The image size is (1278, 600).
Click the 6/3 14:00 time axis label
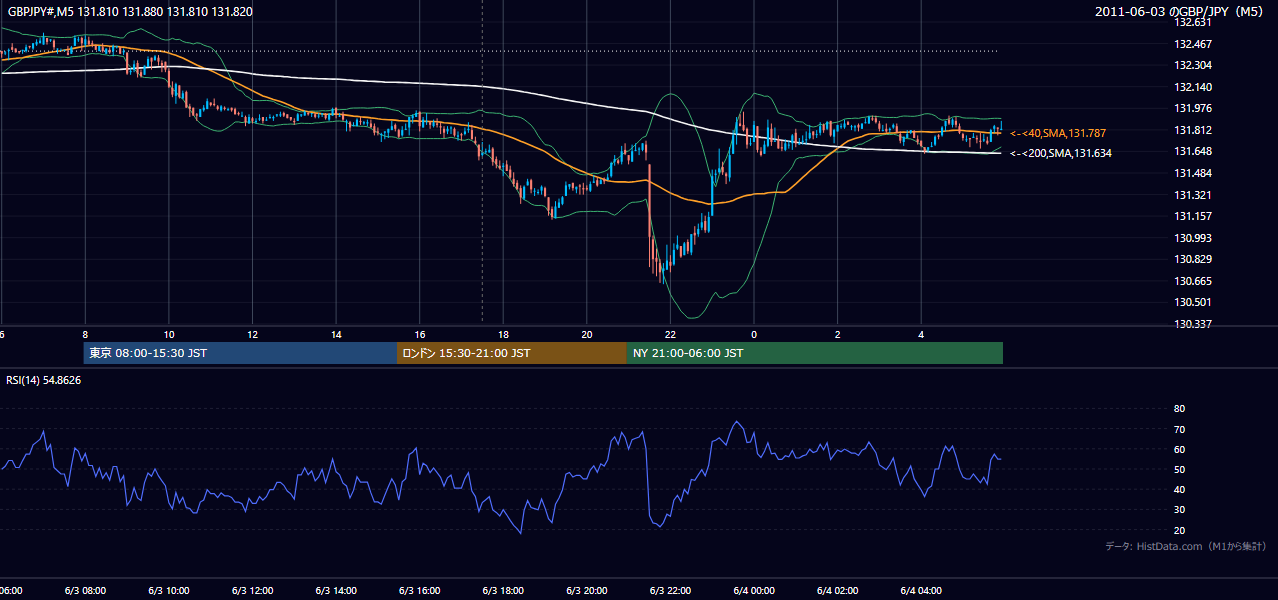tap(336, 591)
